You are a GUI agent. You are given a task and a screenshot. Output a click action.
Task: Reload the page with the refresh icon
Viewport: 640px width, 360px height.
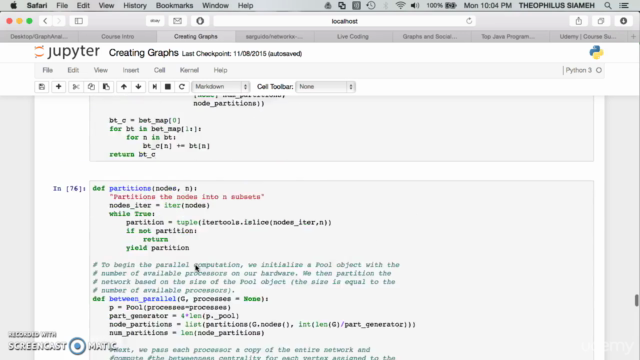469,21
